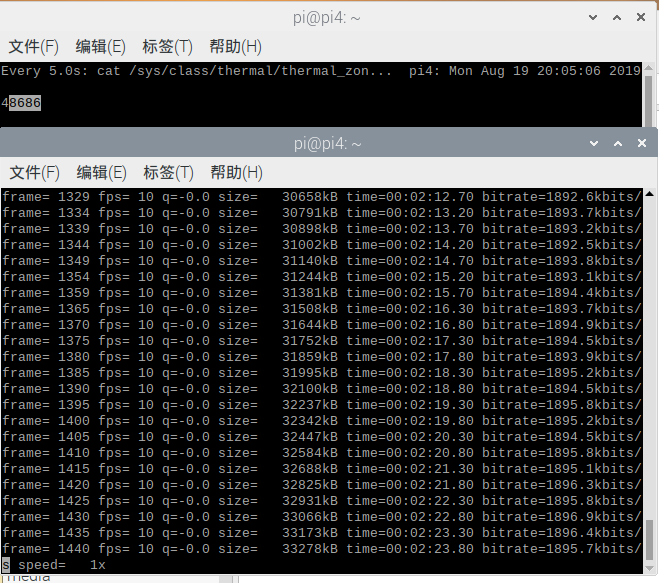Click the timestamp 'Mon Aug 19 20:05:06 2019'
Image resolution: width=659 pixels, height=583 pixels.
click(x=545, y=71)
